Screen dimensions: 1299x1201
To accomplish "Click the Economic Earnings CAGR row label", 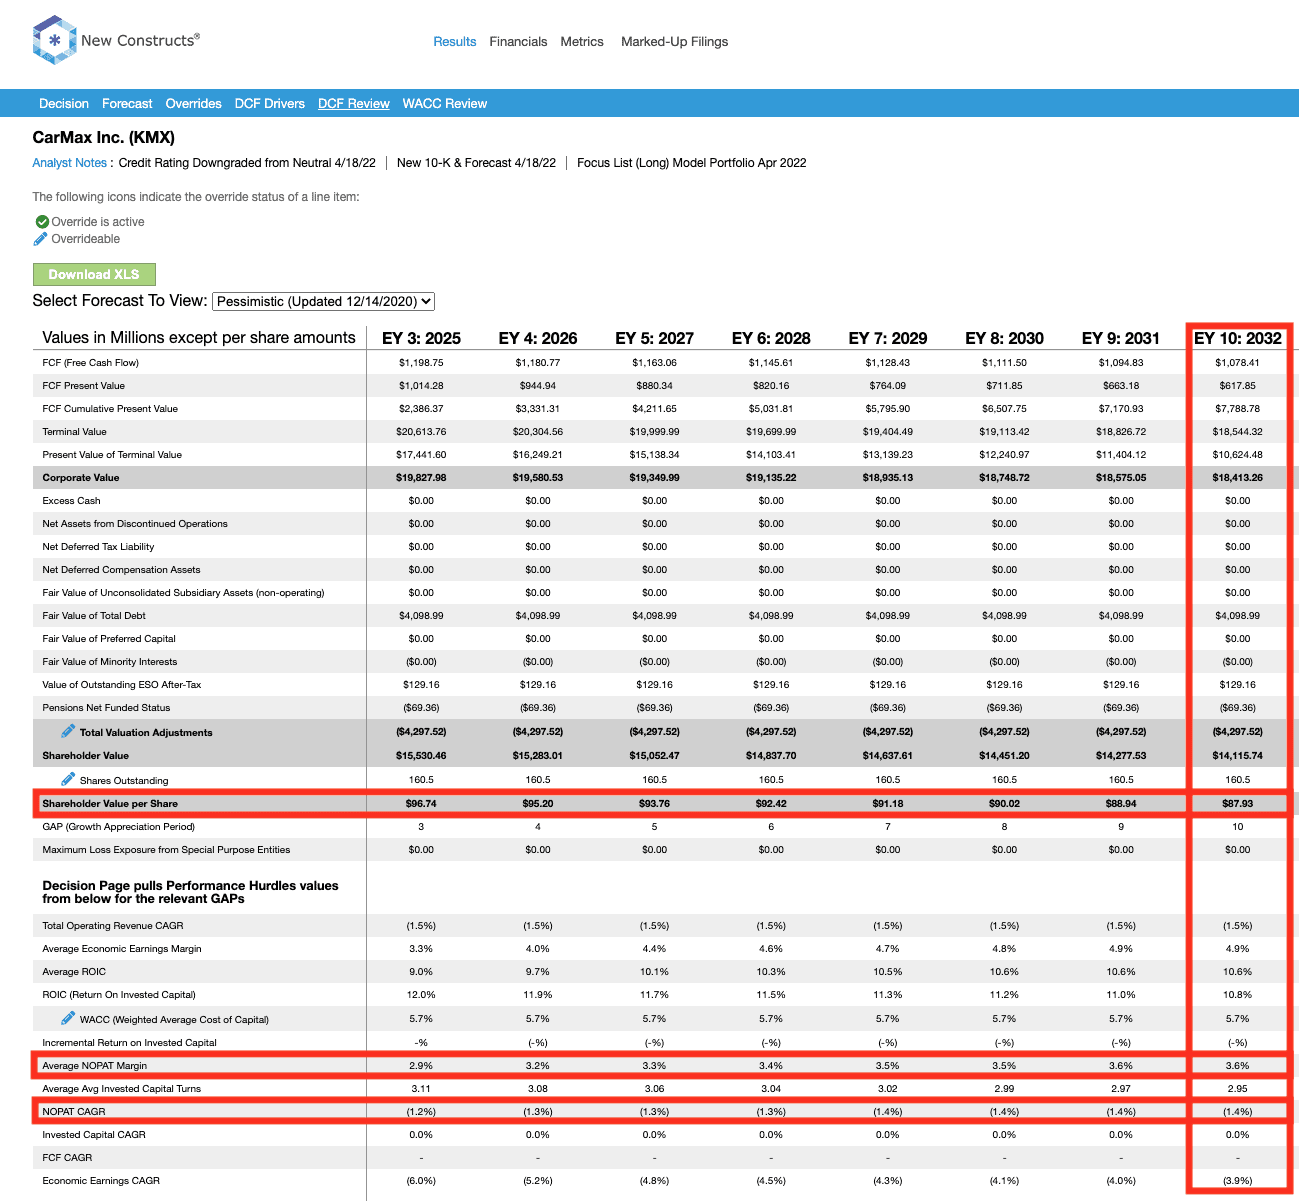I will [x=101, y=1181].
